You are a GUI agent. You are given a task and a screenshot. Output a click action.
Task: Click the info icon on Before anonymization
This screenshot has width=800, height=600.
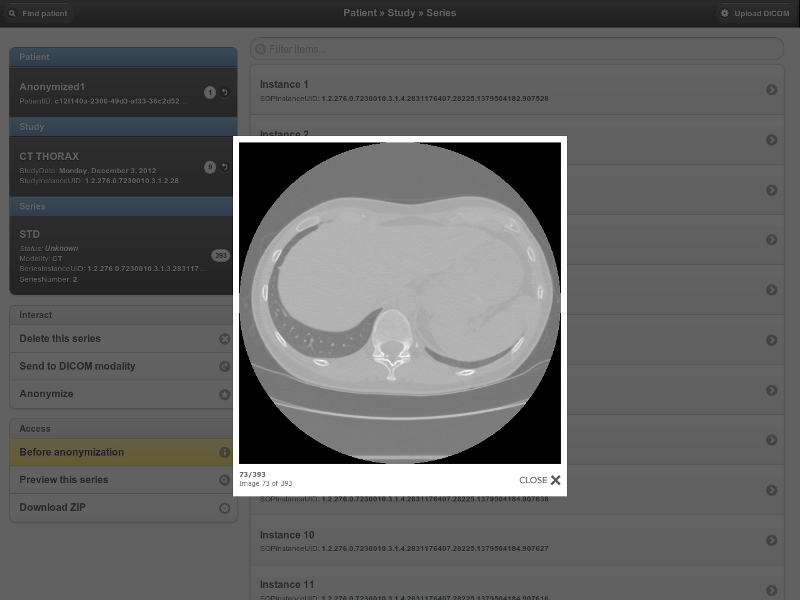click(225, 452)
